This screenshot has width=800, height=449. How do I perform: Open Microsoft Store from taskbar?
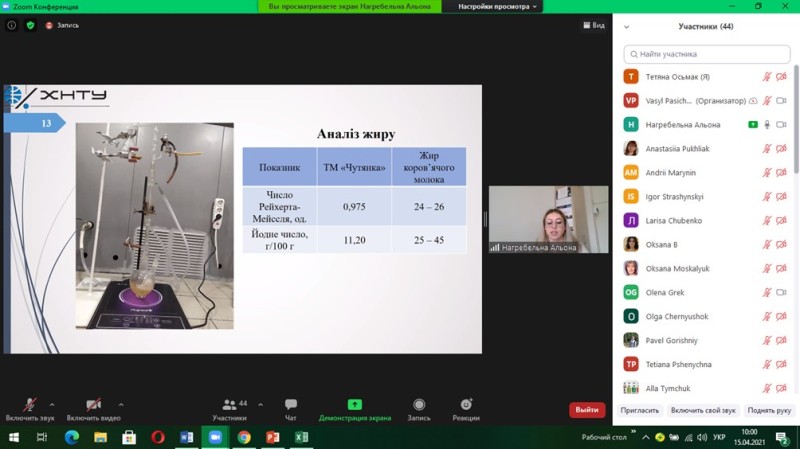click(129, 437)
